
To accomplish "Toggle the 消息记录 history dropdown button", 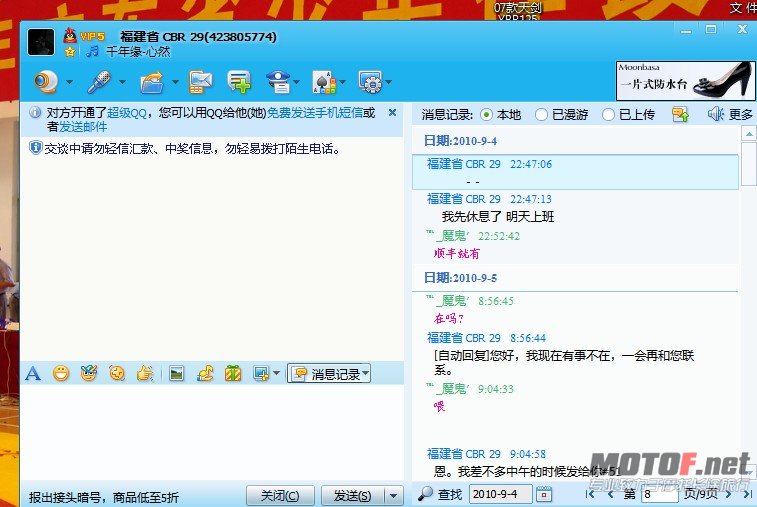I will click(x=329, y=373).
